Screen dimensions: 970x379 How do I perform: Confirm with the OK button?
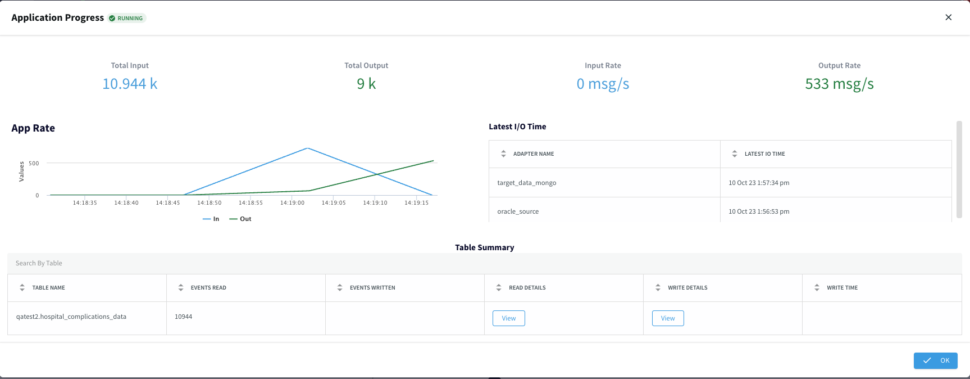point(935,360)
